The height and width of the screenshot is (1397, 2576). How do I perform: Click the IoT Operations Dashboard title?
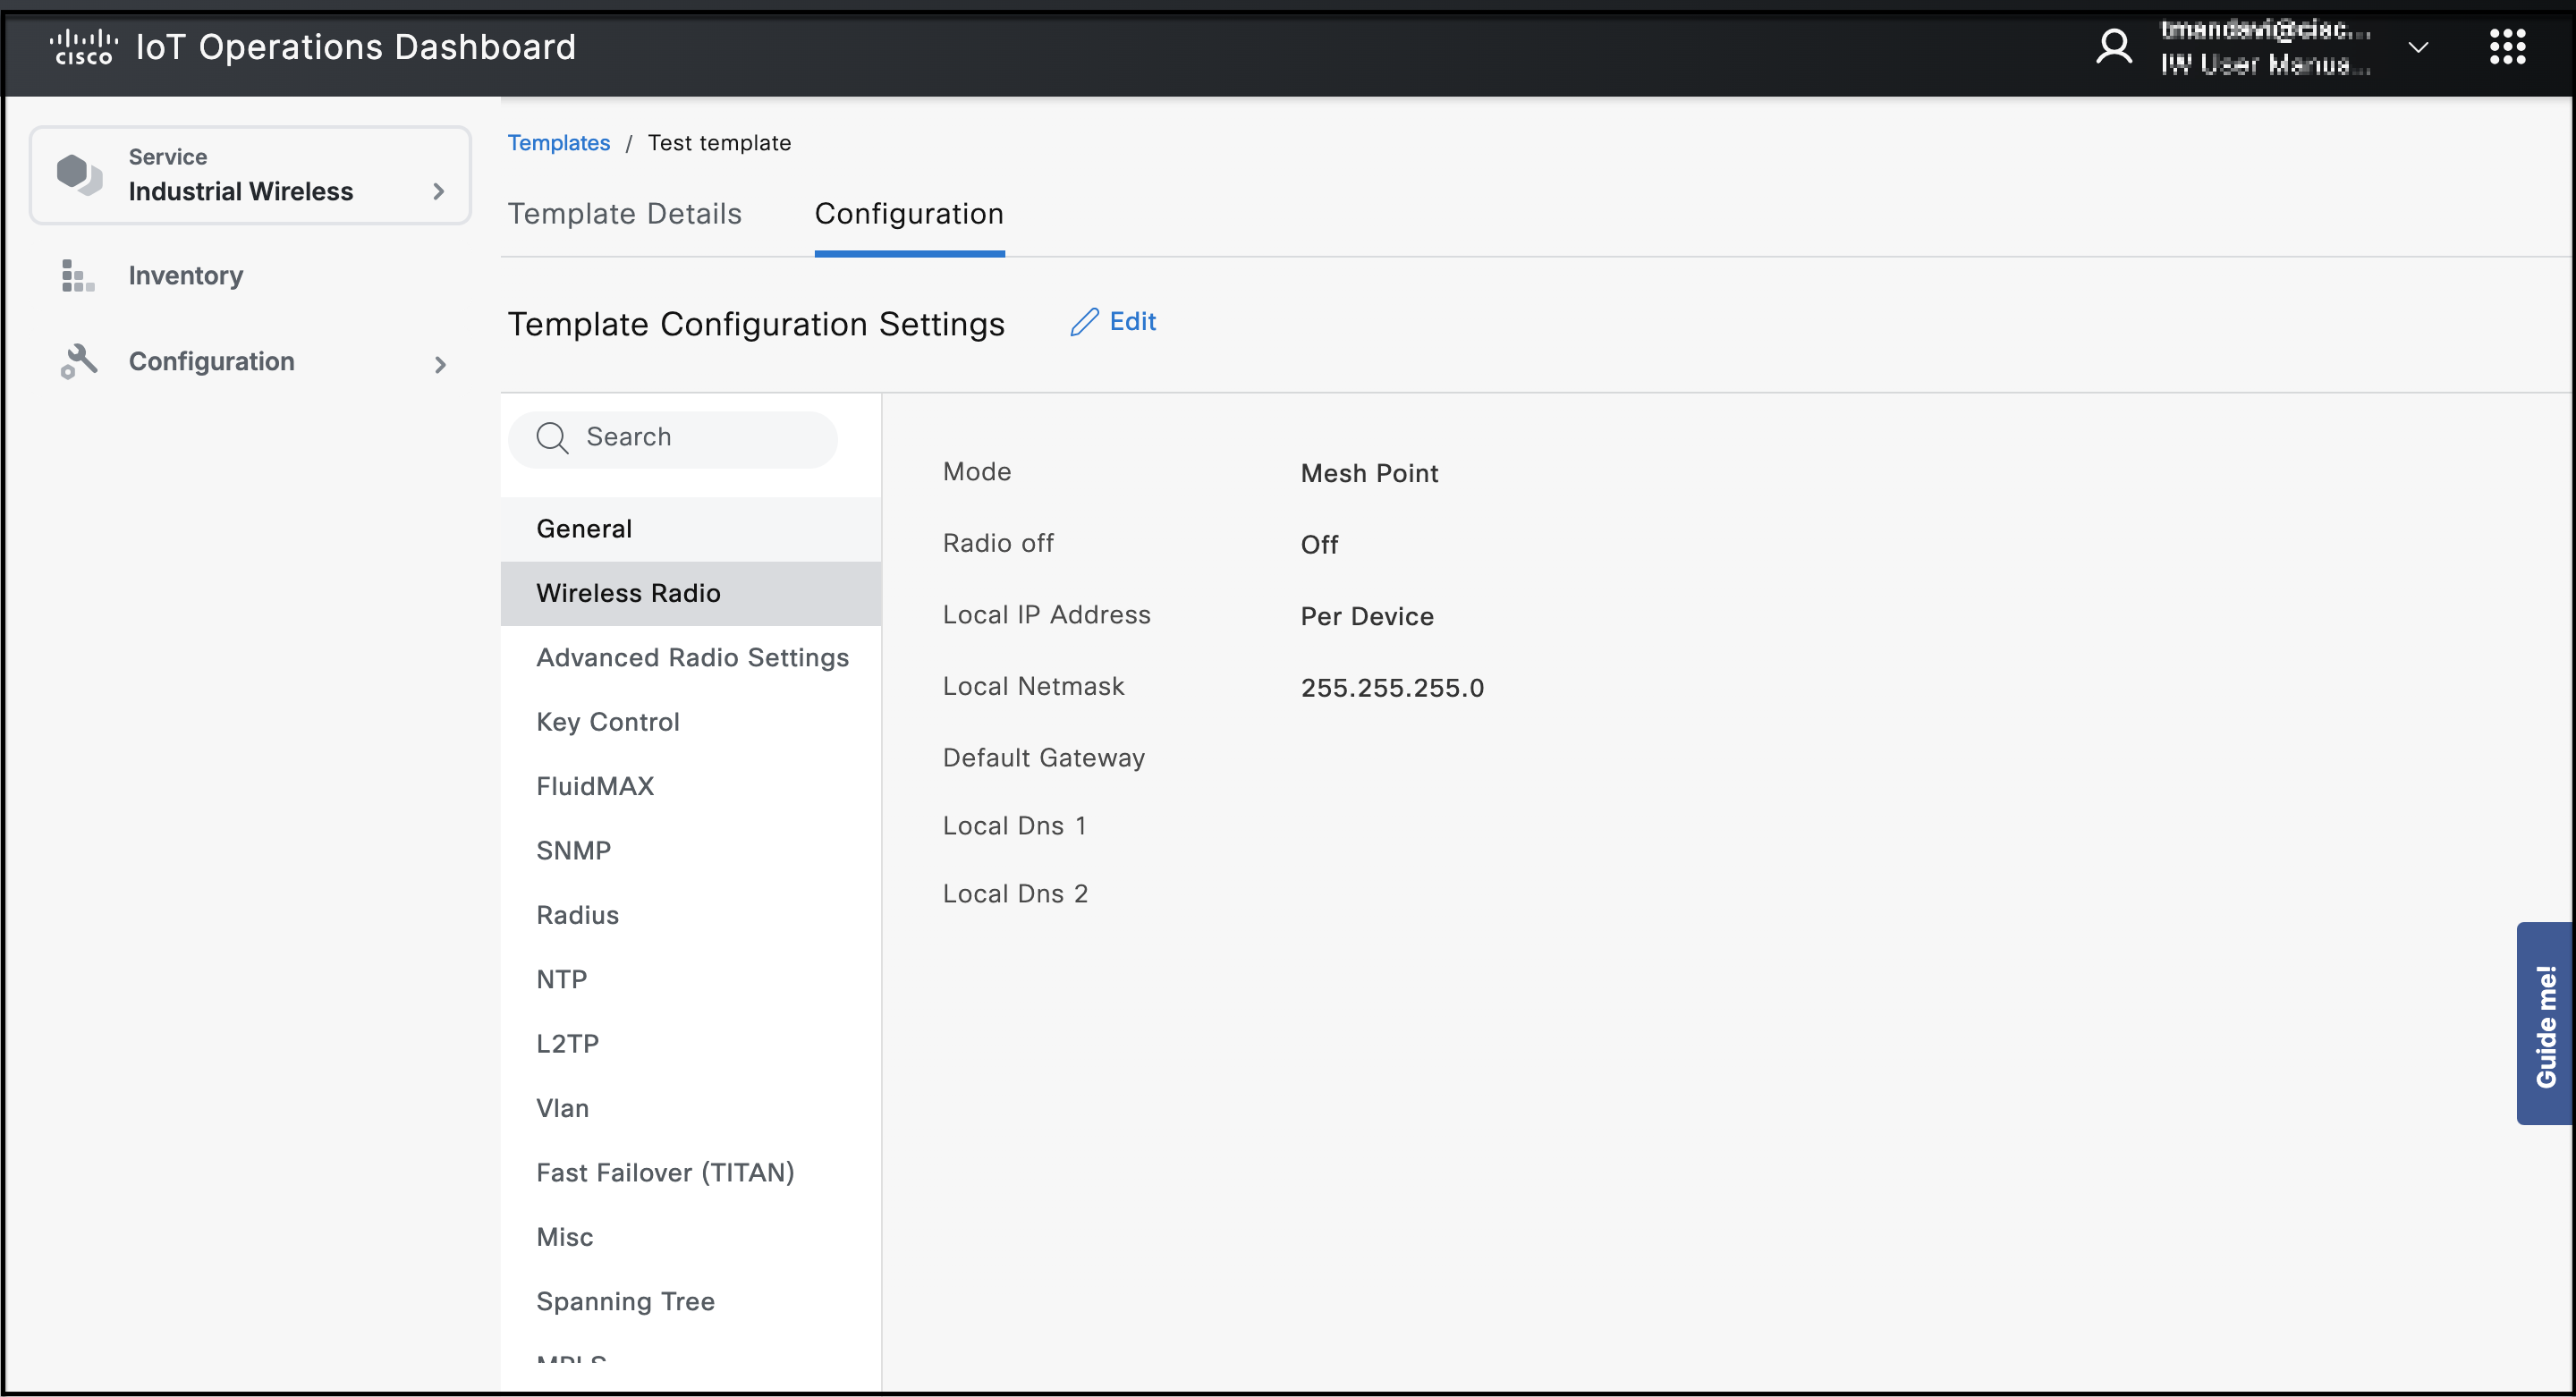[355, 47]
